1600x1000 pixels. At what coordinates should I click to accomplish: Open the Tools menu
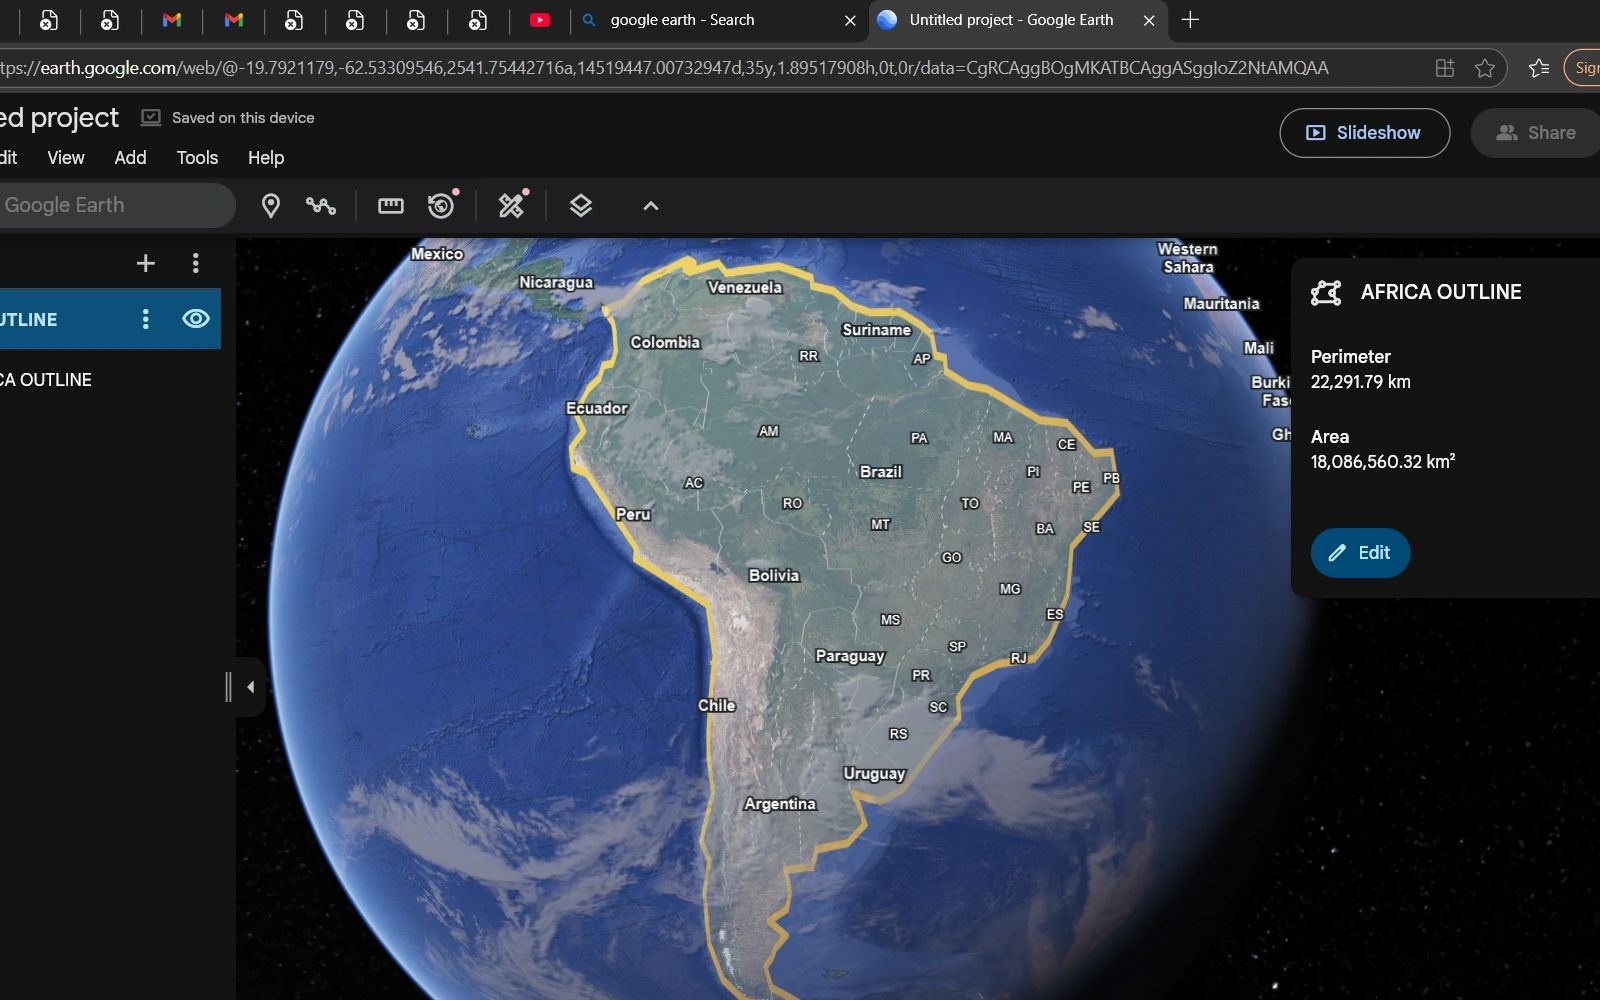197,158
